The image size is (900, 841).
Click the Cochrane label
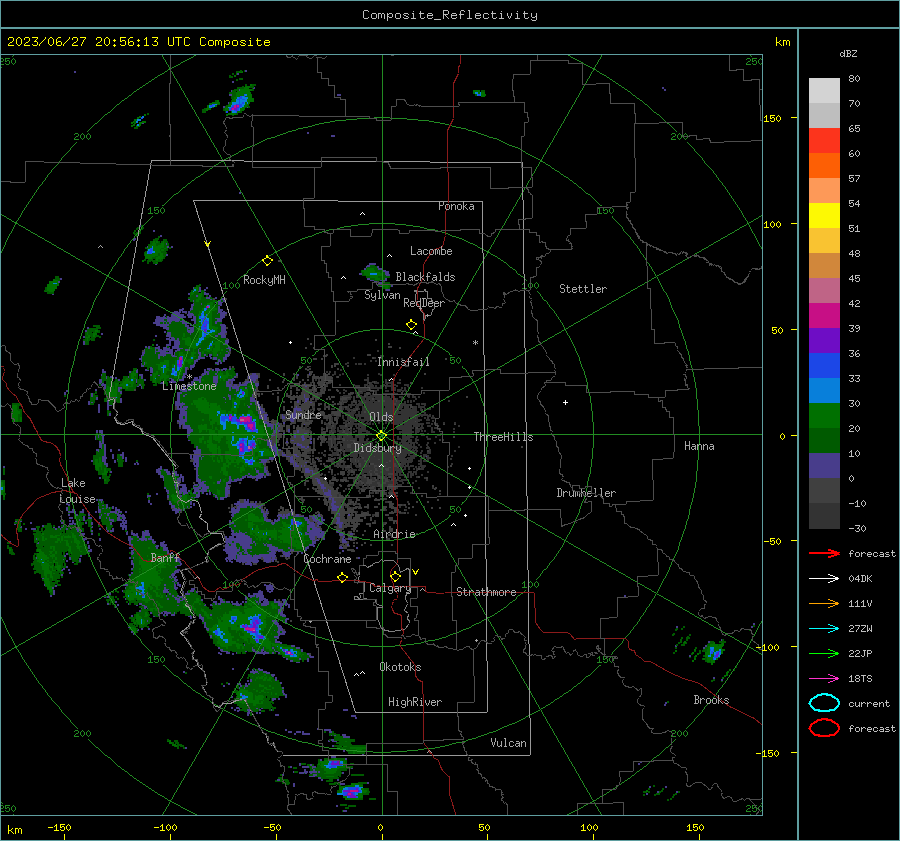pos(327,559)
